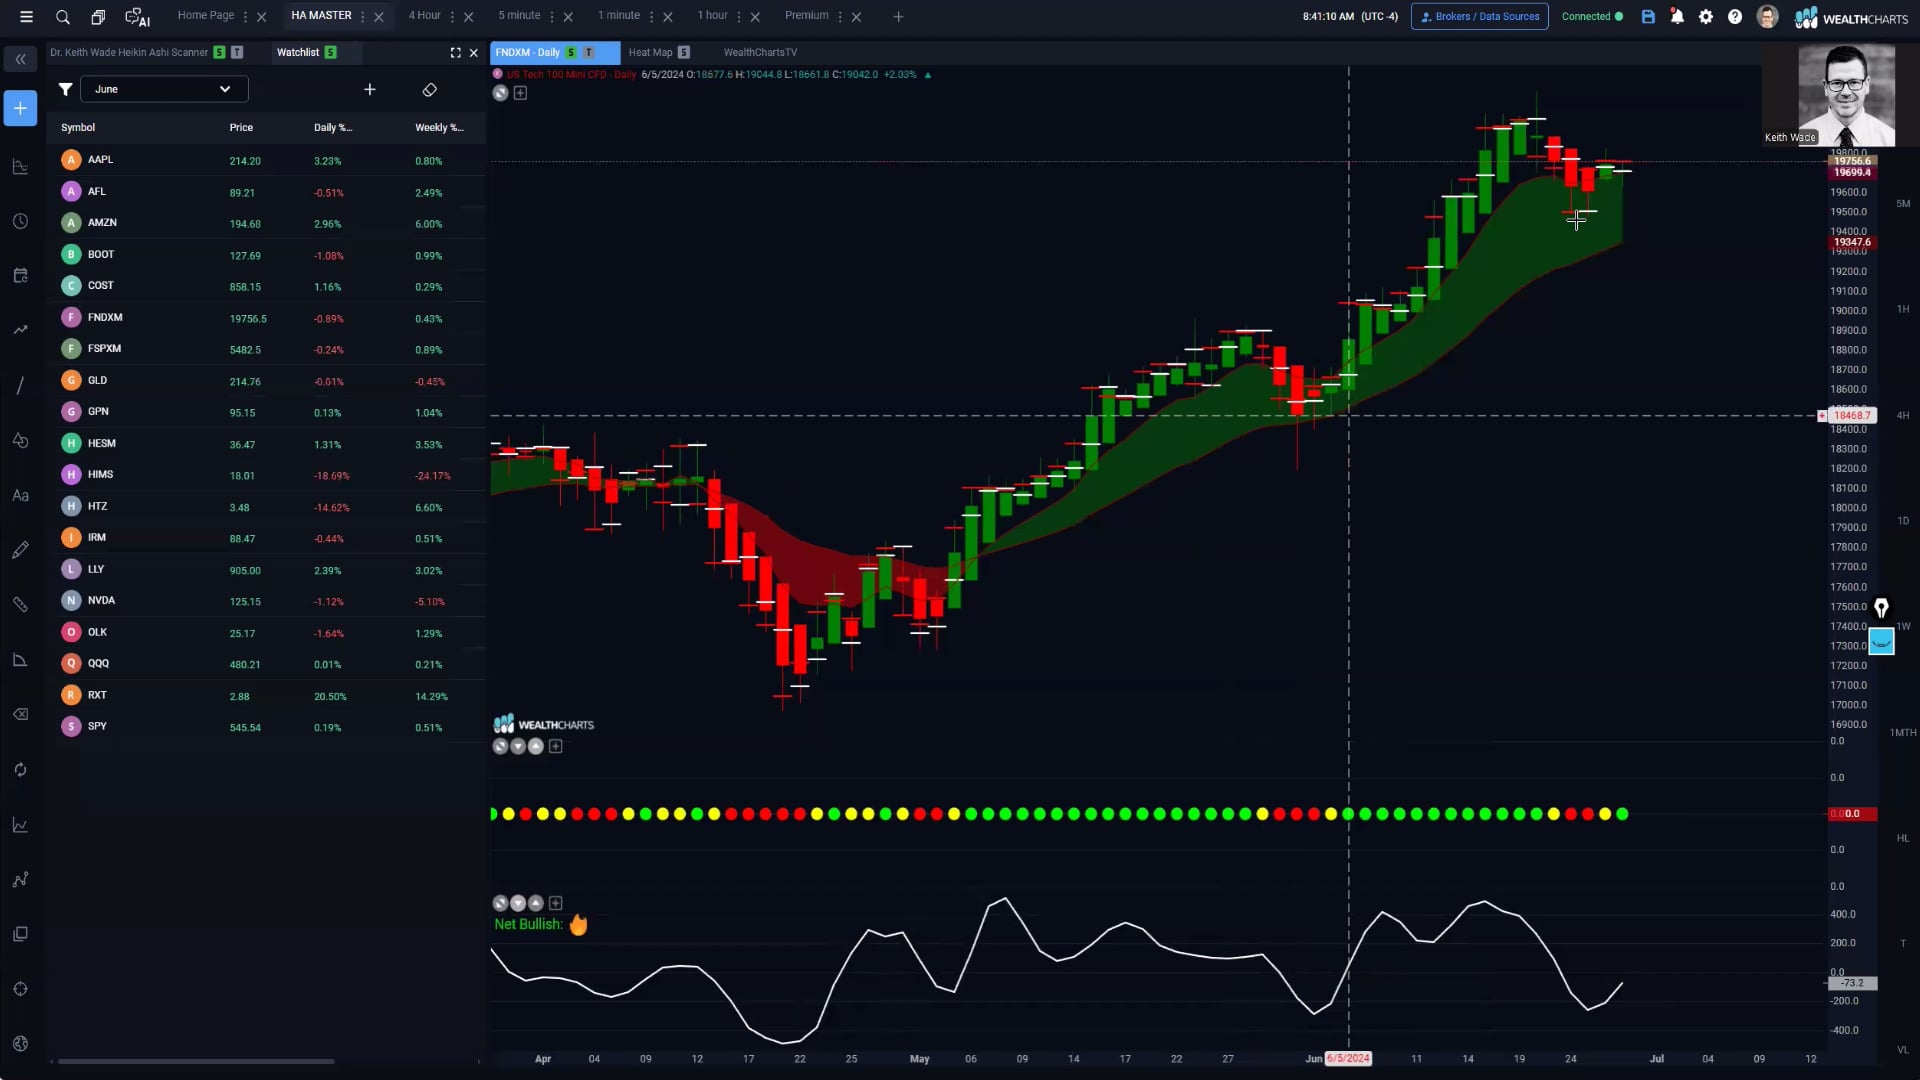
Task: Select the AAPL row in watchlist
Action: point(266,160)
